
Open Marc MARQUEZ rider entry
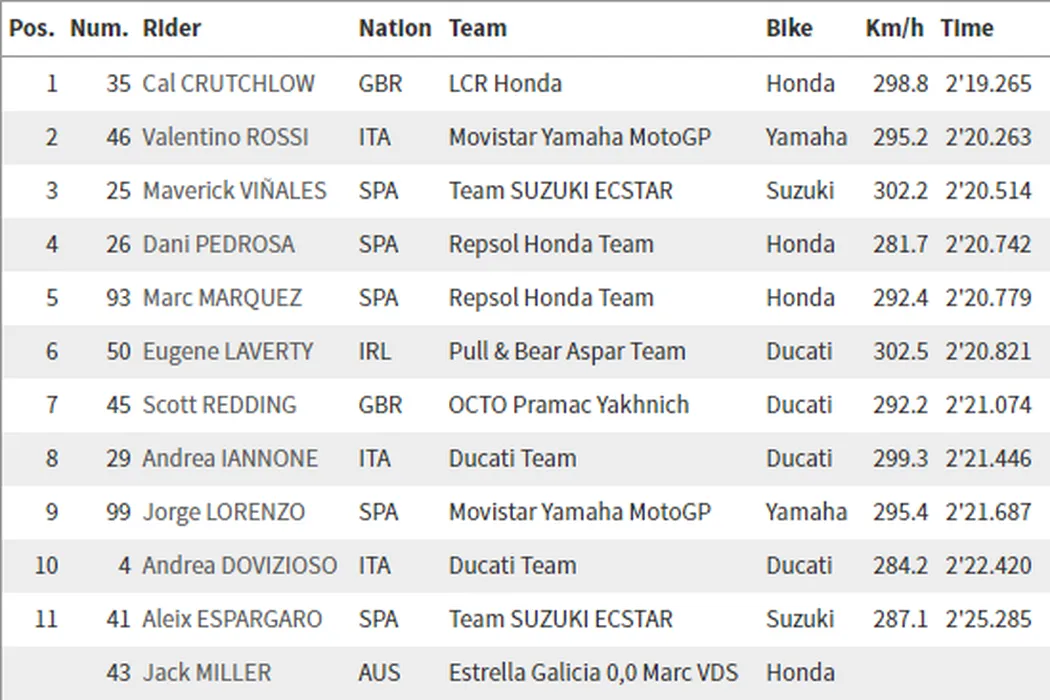(222, 298)
